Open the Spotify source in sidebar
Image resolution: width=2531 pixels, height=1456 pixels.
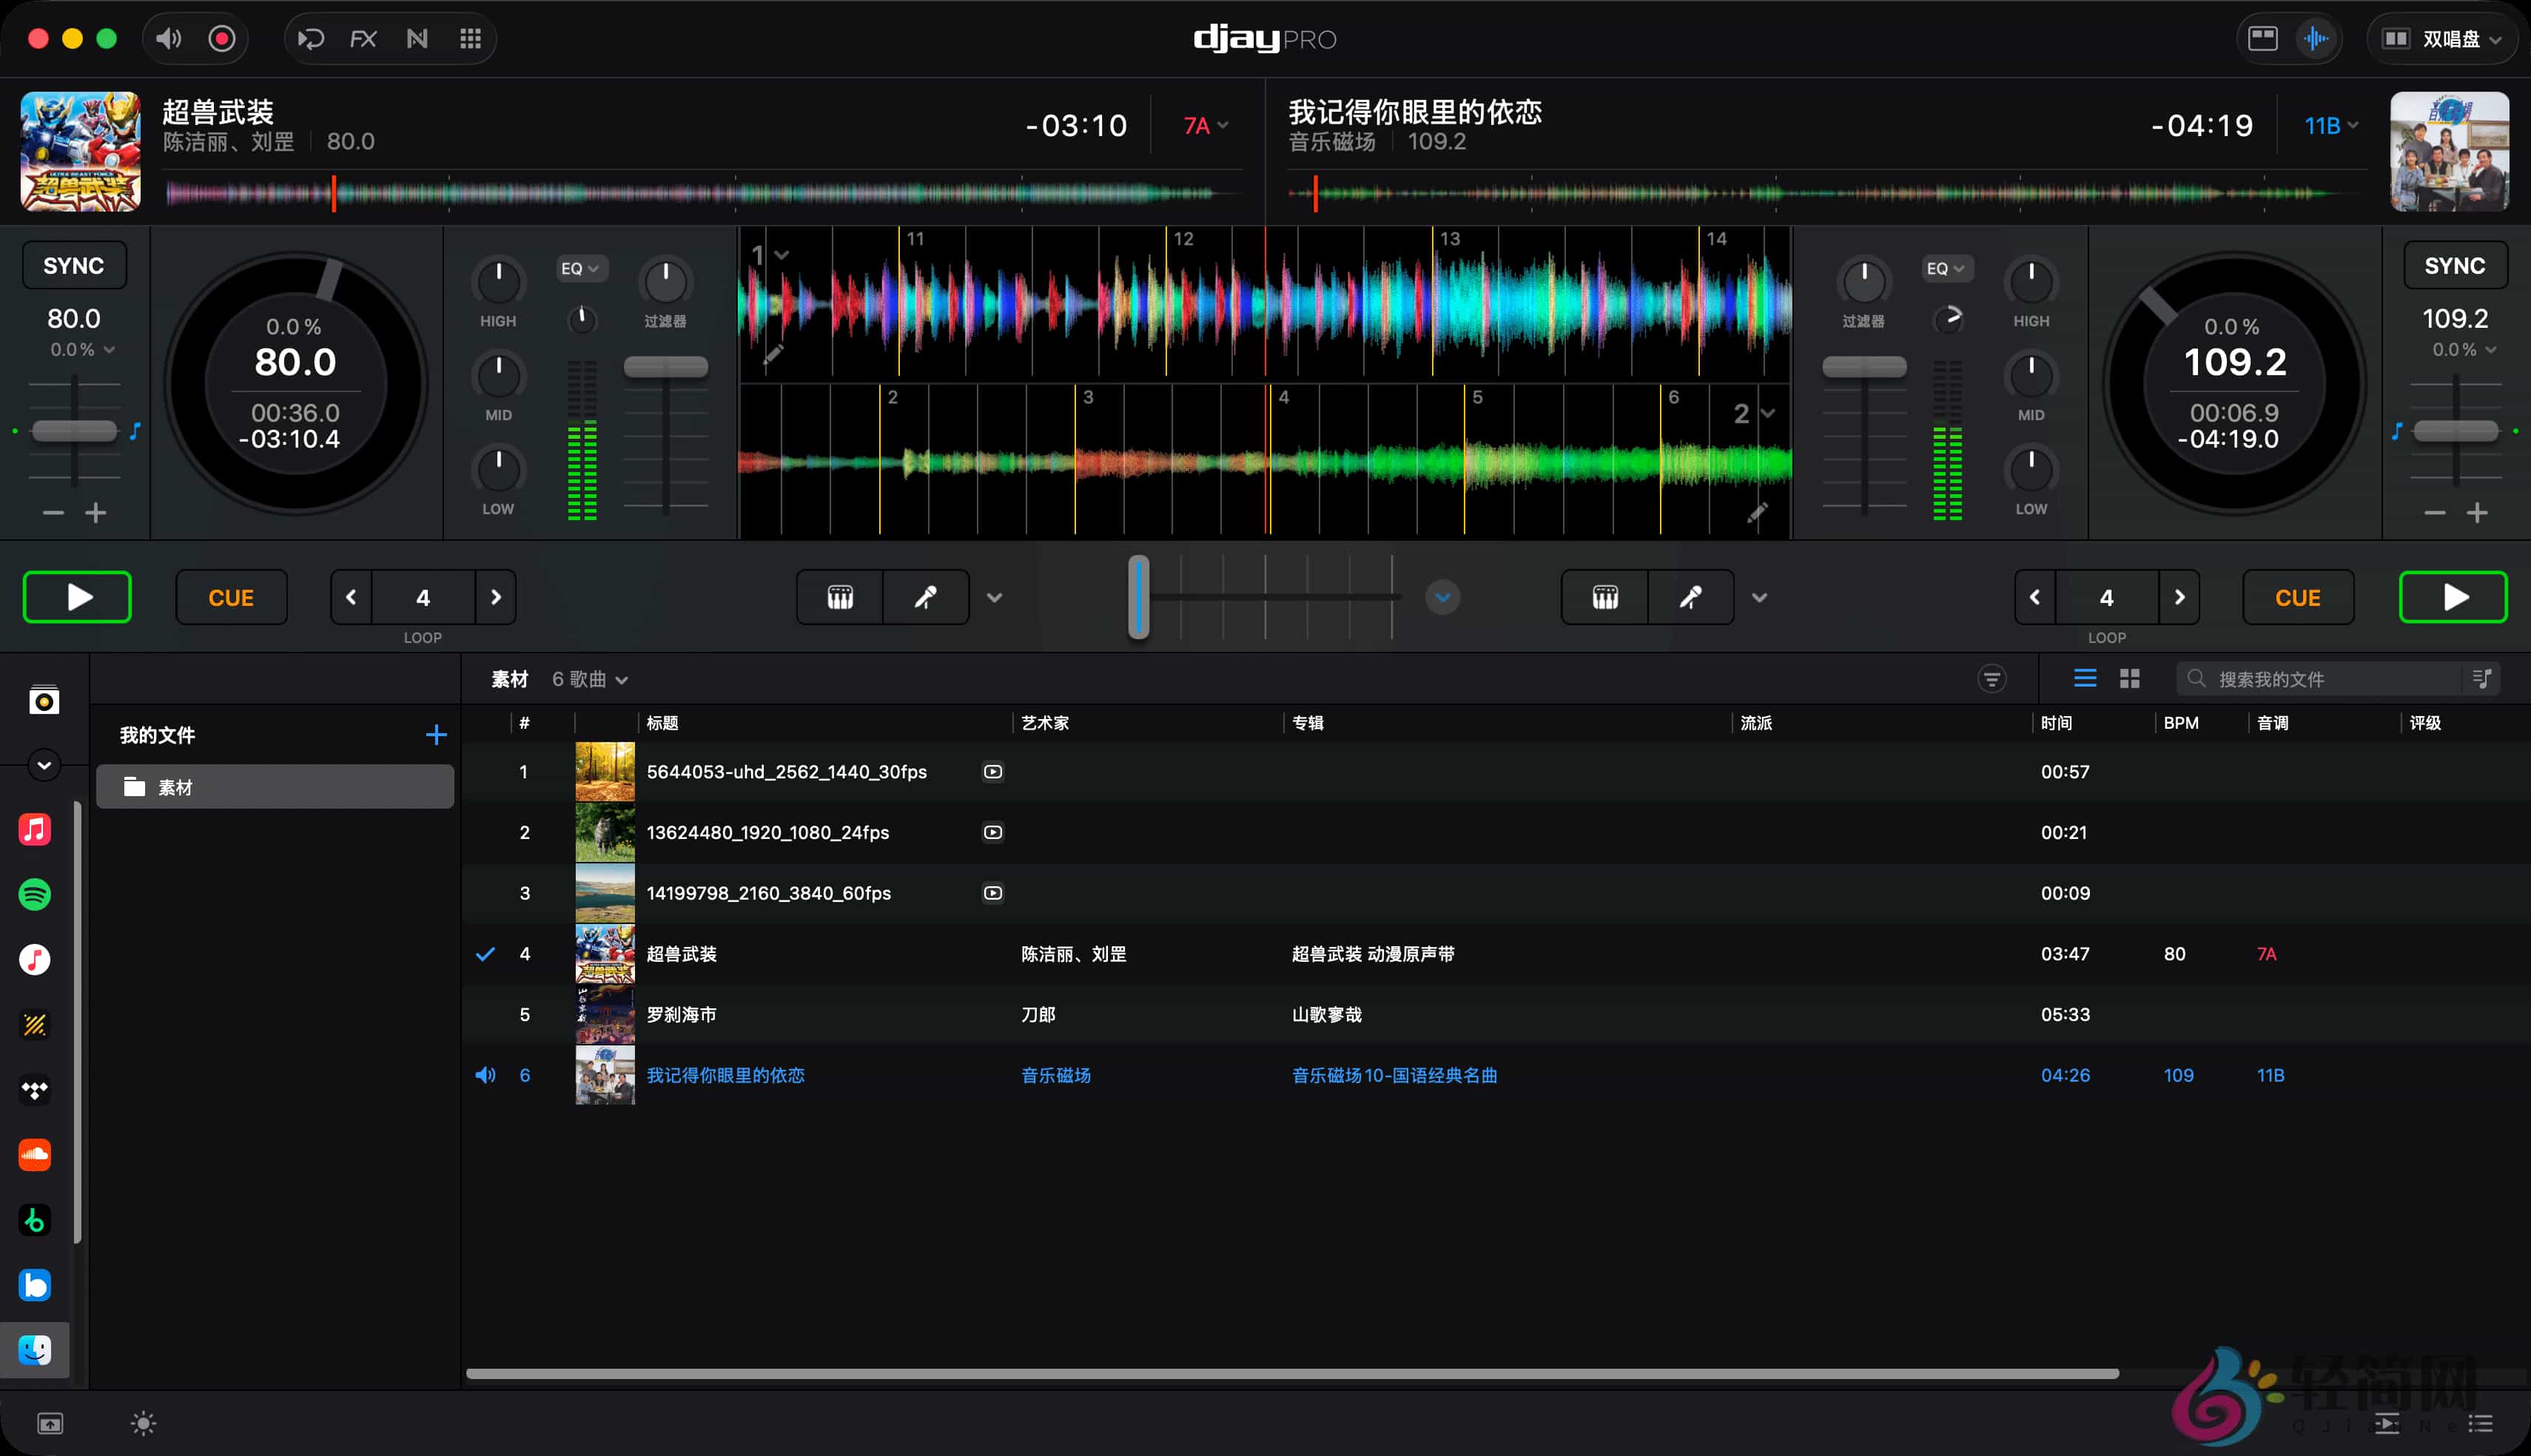point(35,894)
